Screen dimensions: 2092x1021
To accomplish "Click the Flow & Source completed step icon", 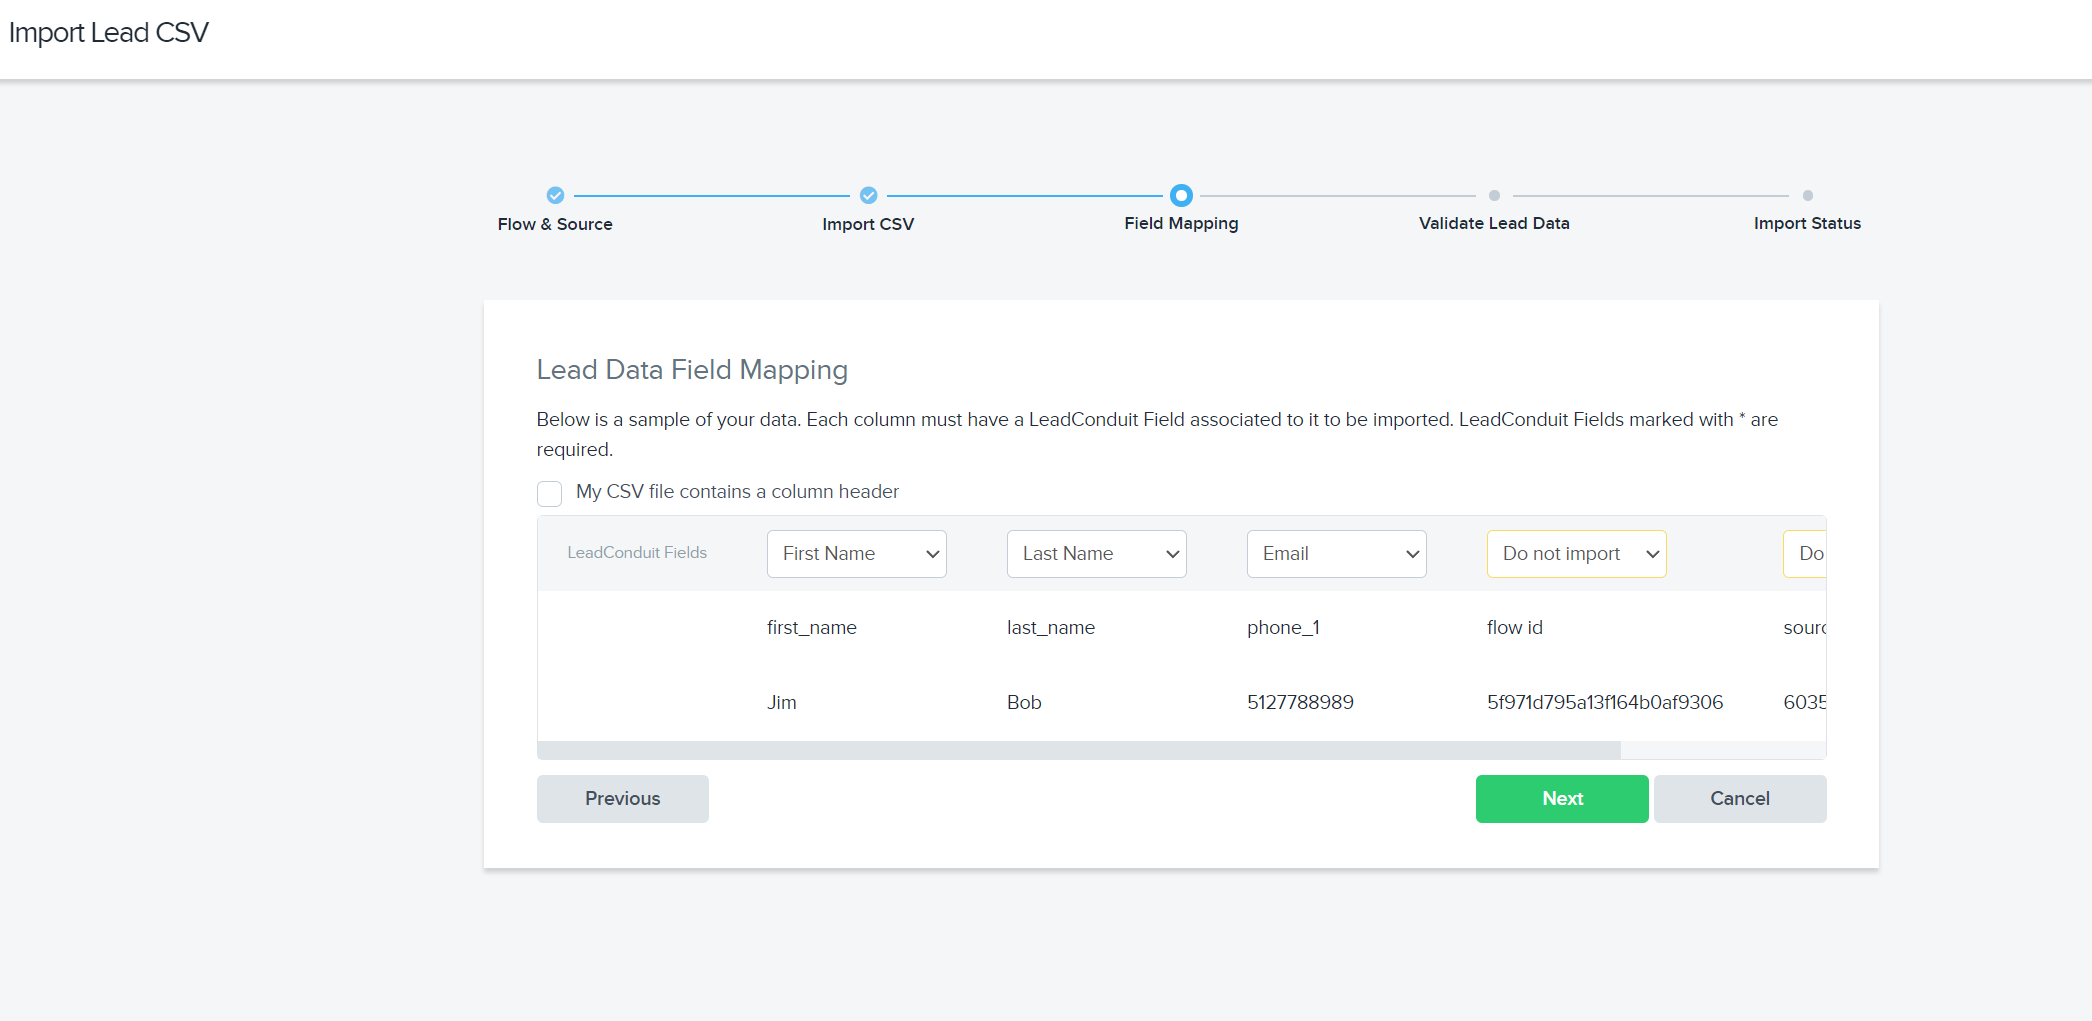I will tap(555, 195).
